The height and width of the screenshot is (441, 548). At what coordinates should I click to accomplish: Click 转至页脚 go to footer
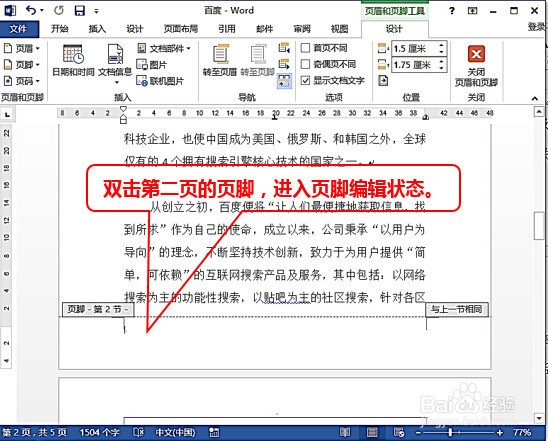click(258, 60)
